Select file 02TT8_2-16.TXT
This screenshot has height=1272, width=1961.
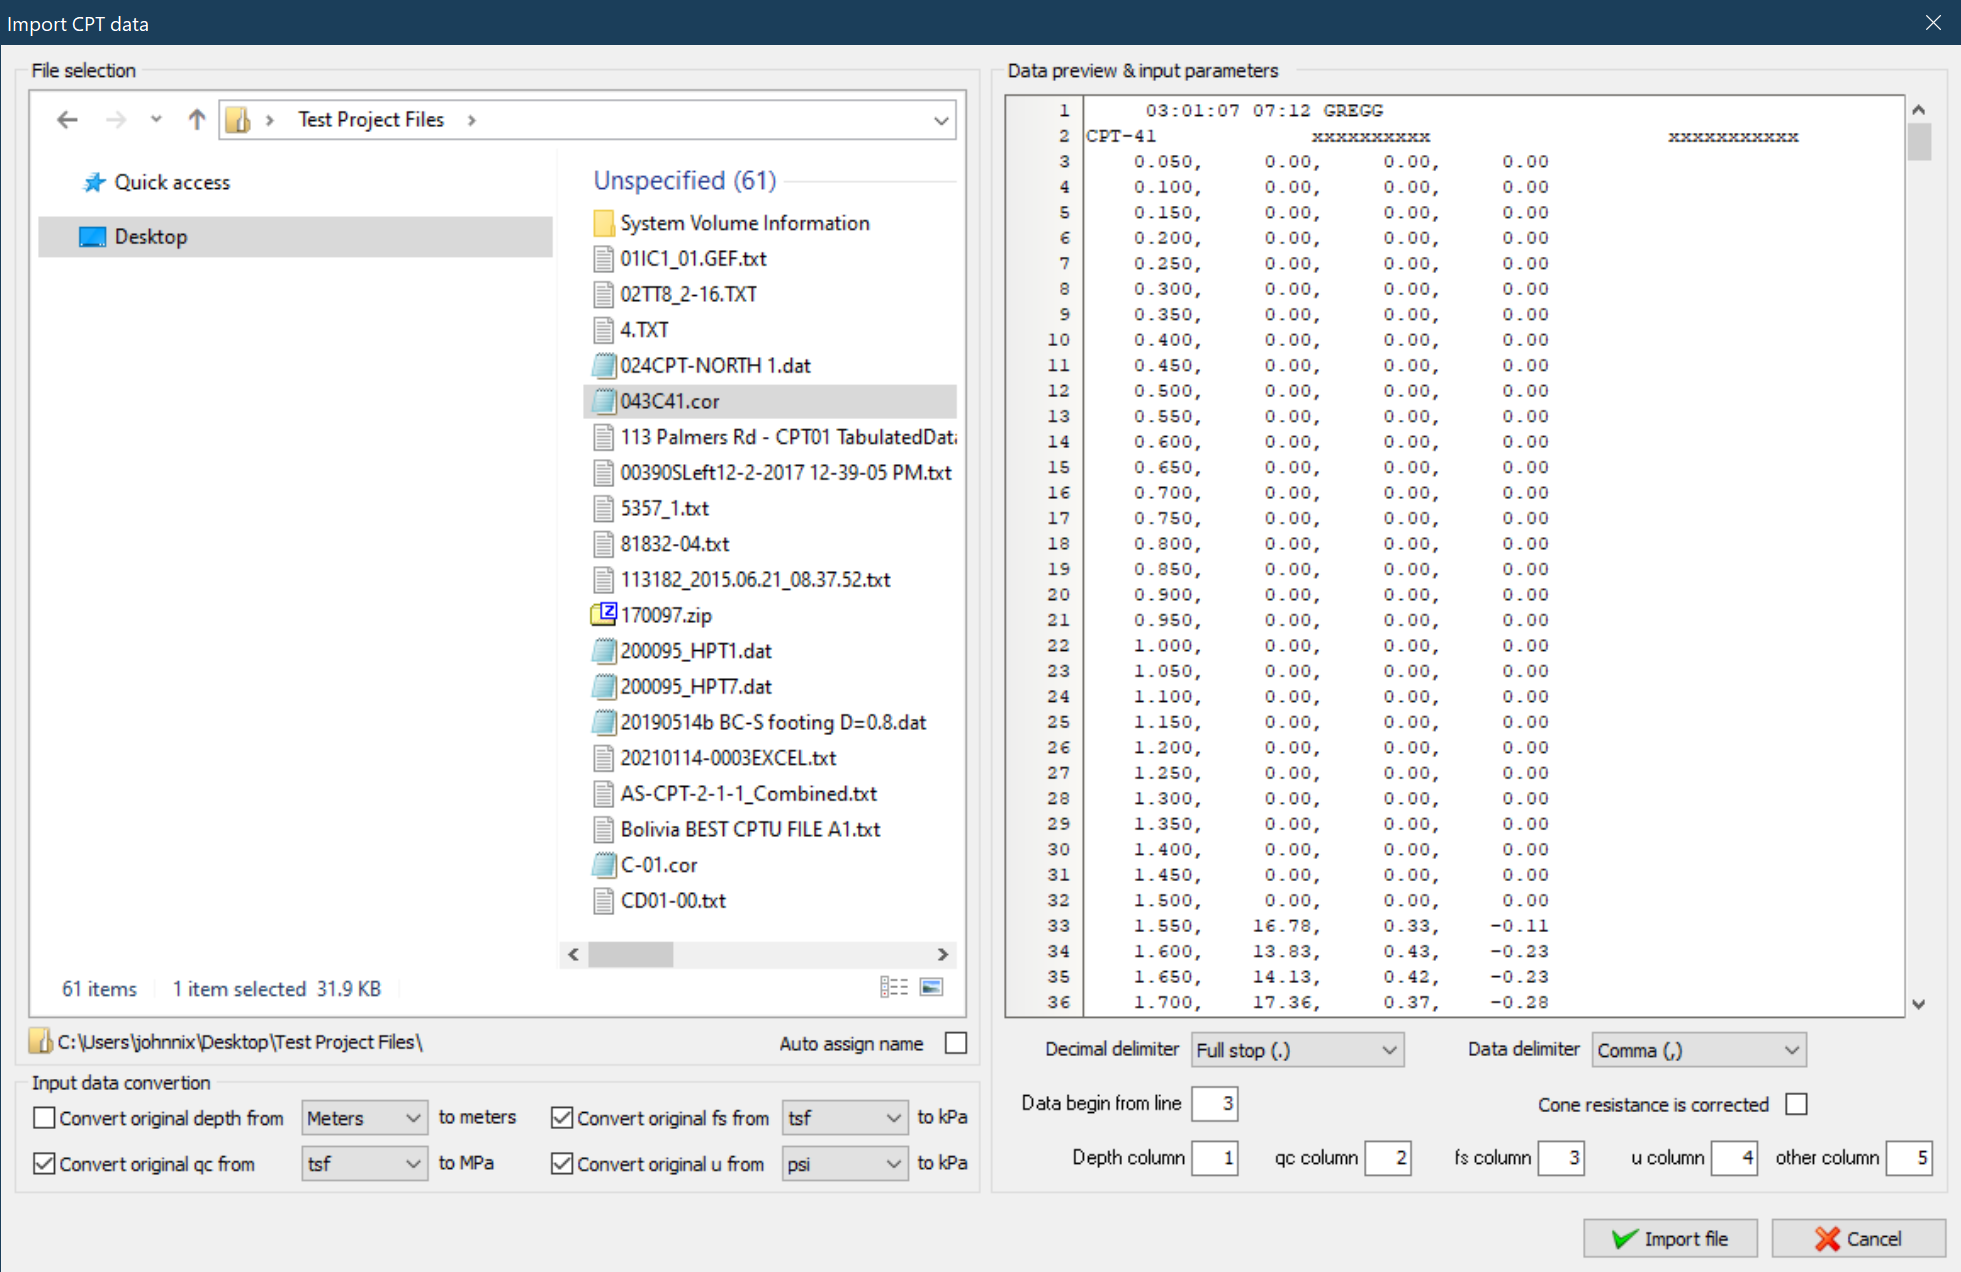(688, 294)
